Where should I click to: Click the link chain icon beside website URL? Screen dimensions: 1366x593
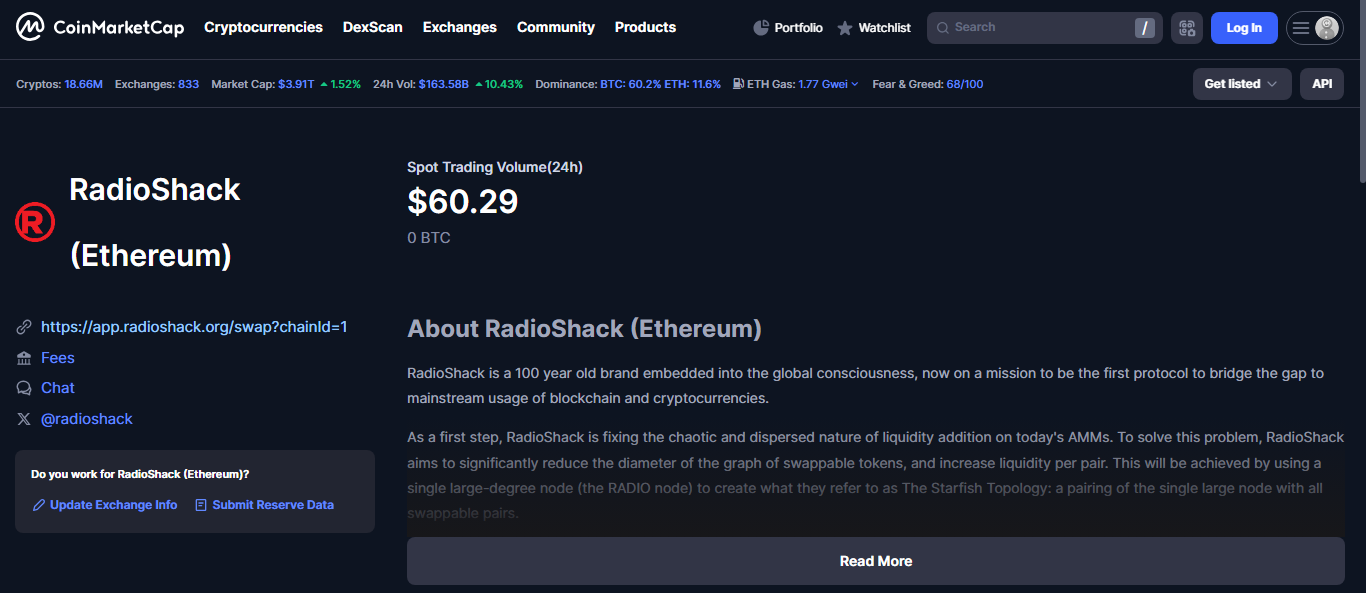coord(24,328)
